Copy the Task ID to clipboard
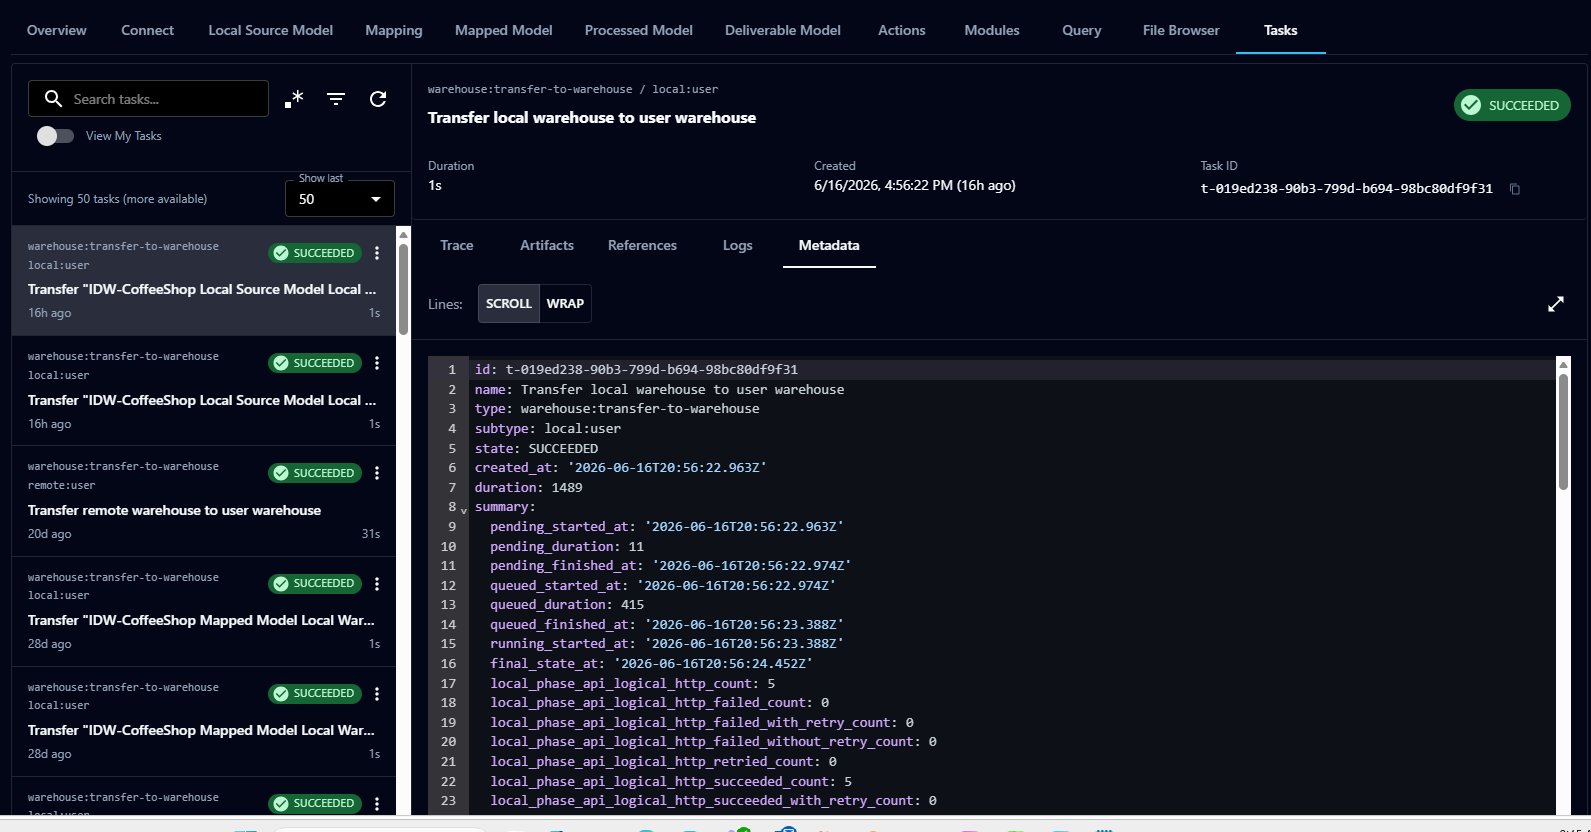The image size is (1591, 832). point(1515,189)
